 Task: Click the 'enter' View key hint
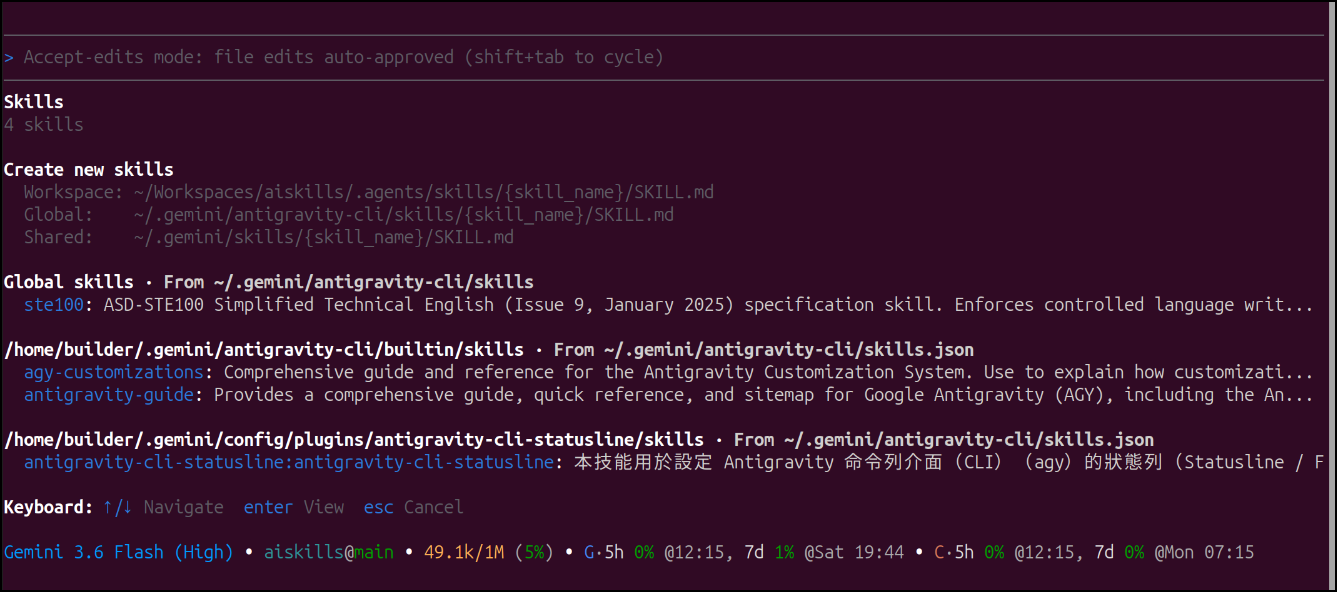[x=294, y=507]
